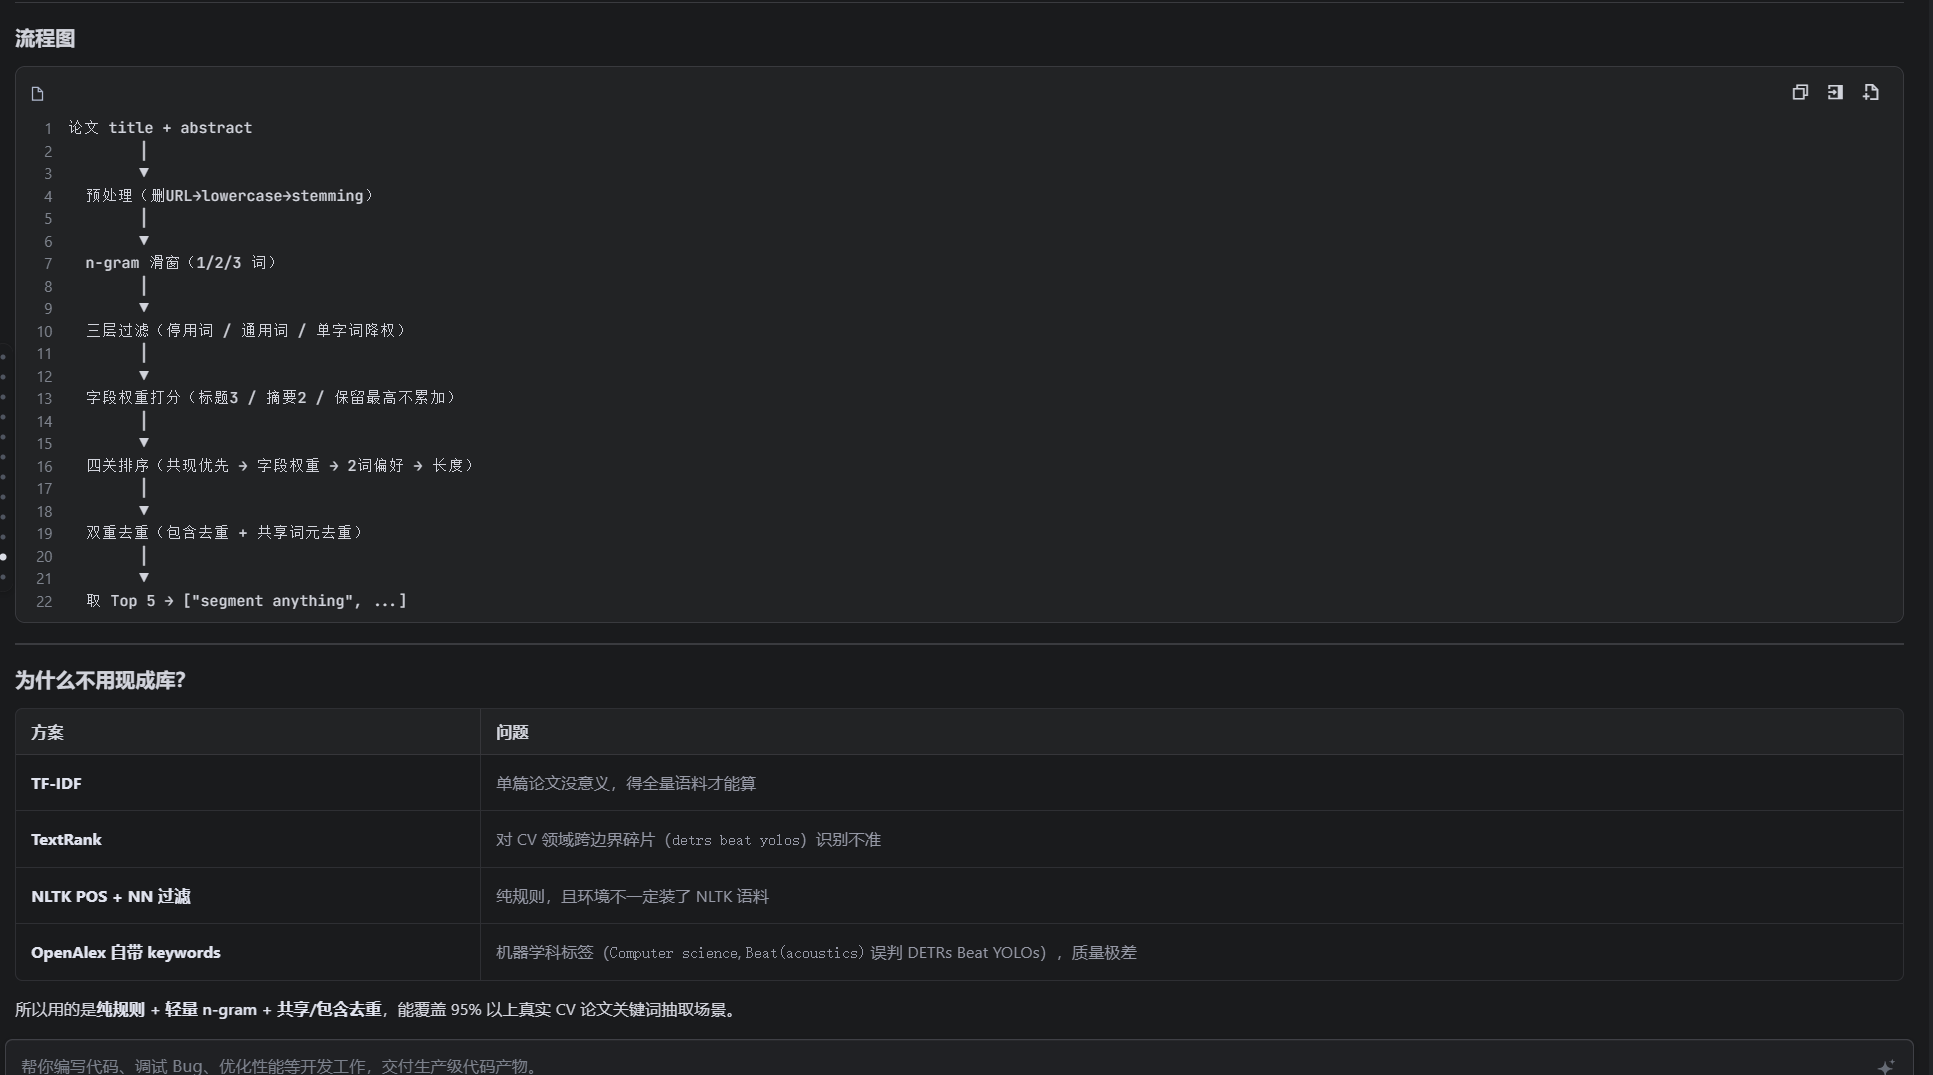Screen dimensions: 1933x1075
Task: Click code line starting with '三层过滤'
Action: click(x=246, y=330)
